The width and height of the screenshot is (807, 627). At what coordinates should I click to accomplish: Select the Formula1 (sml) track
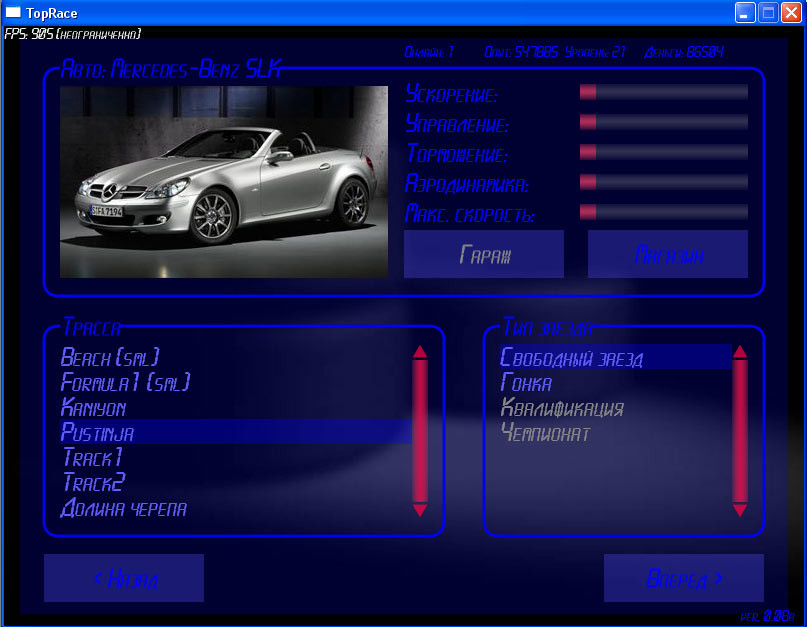pyautogui.click(x=236, y=382)
